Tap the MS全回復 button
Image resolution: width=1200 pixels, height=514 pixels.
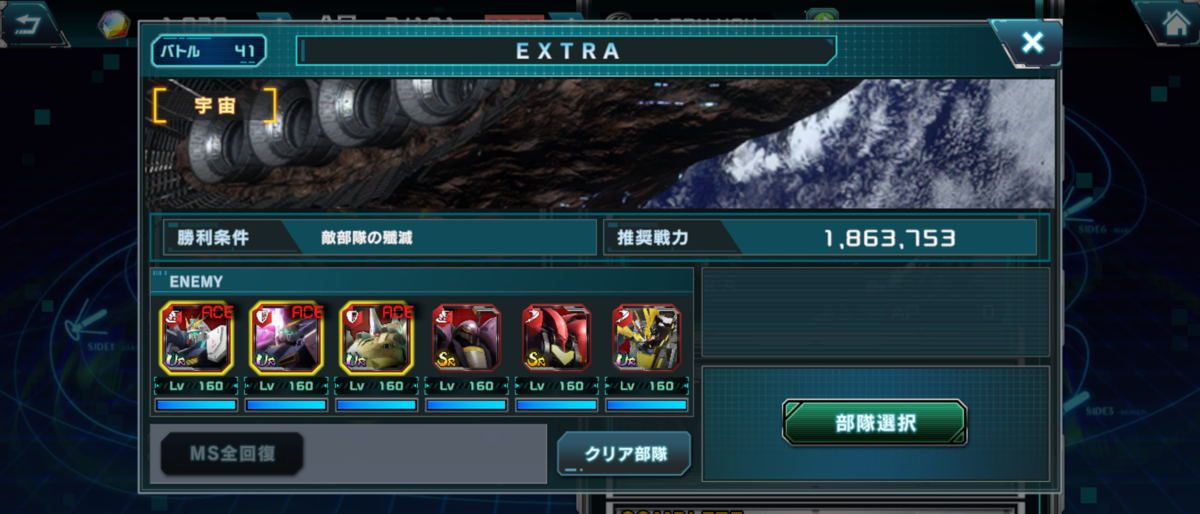pyautogui.click(x=232, y=454)
